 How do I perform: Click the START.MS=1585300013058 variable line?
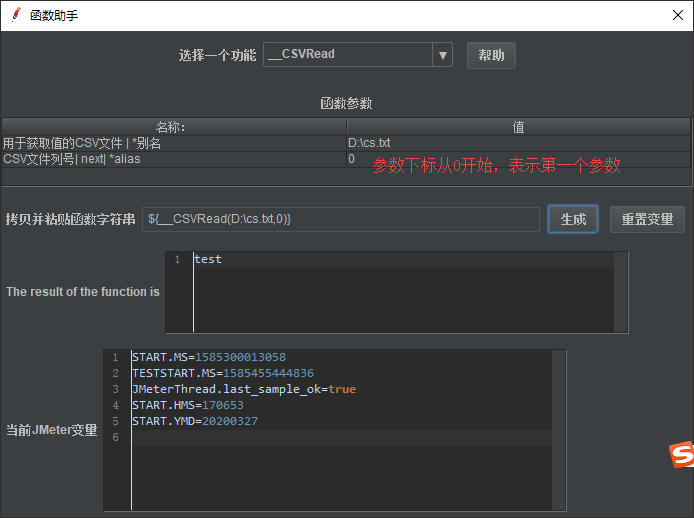tap(209, 357)
